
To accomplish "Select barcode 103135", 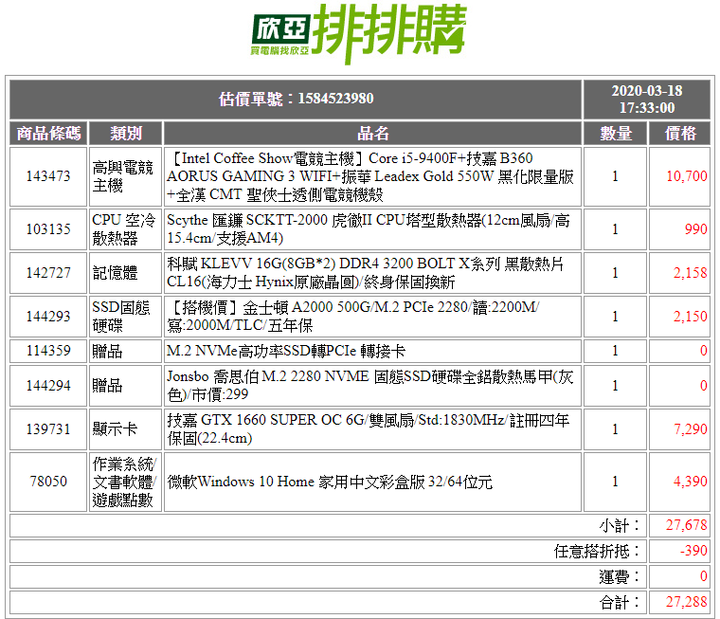I will [x=48, y=229].
